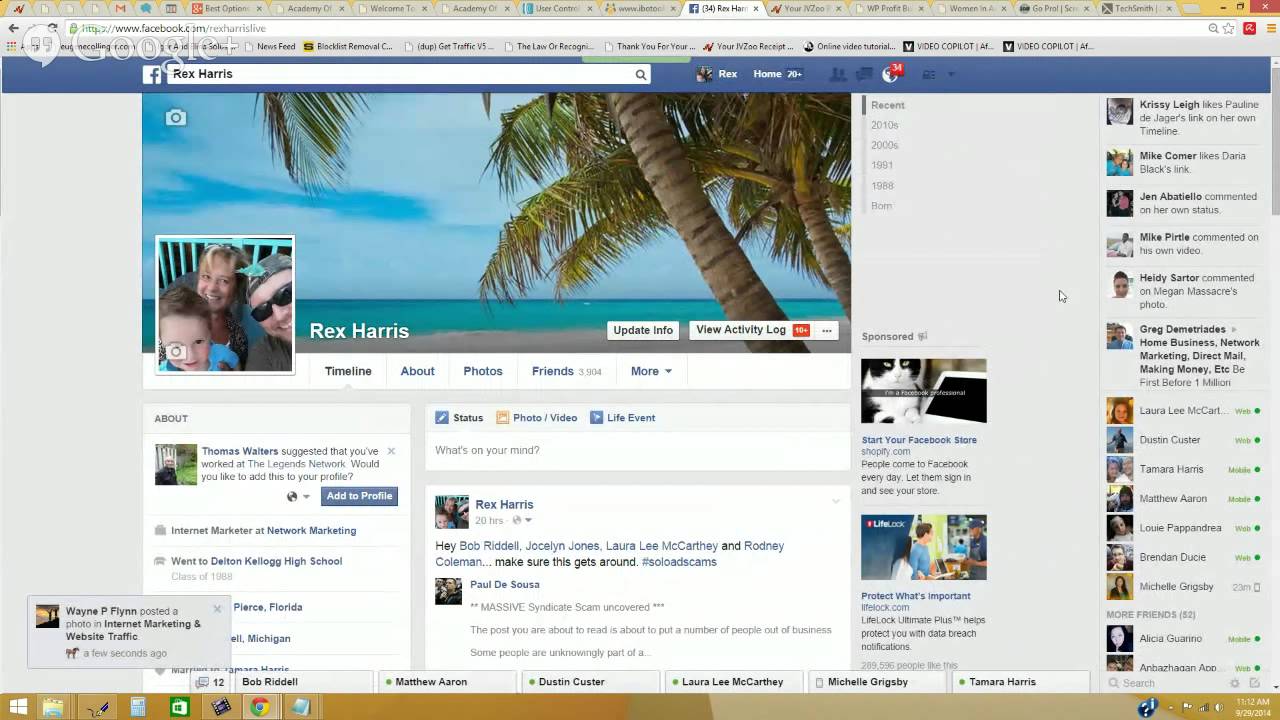Click Add to Profile button
The width and height of the screenshot is (1280, 720).
tap(359, 496)
